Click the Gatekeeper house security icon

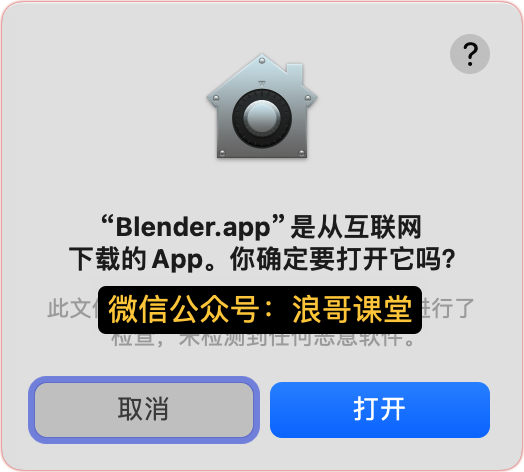pyautogui.click(x=262, y=106)
